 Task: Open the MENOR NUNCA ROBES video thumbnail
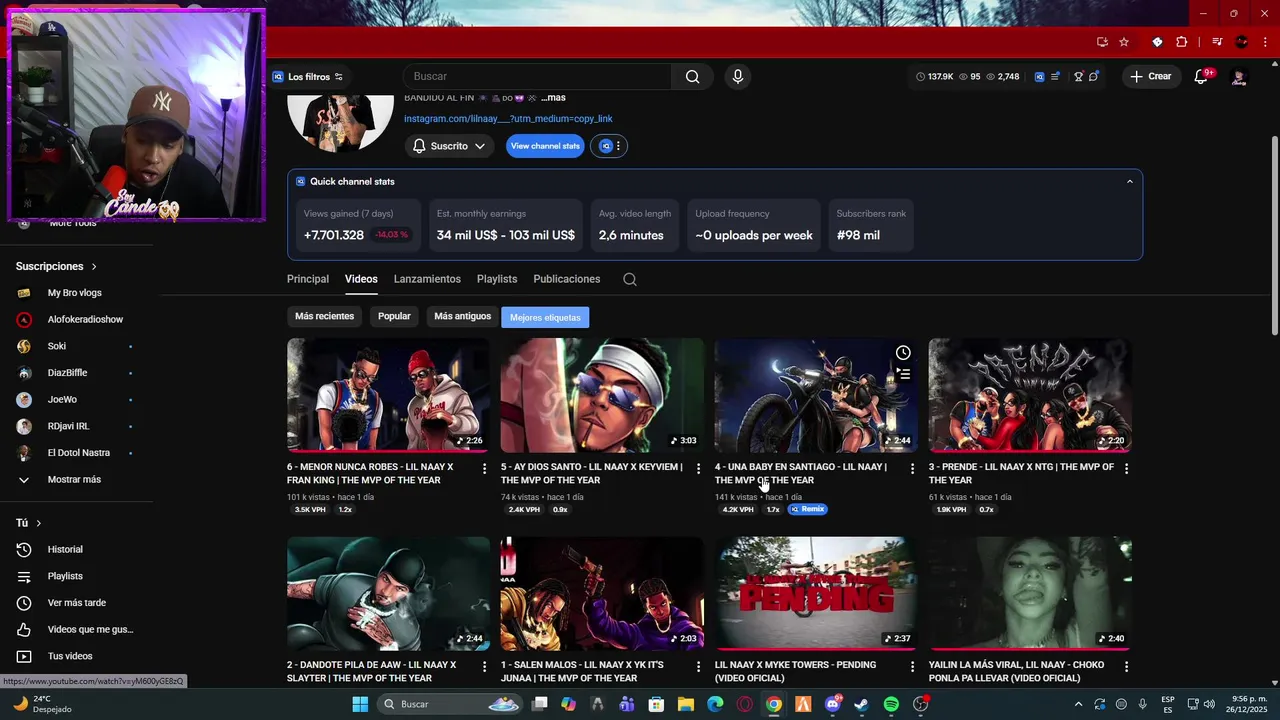[388, 395]
